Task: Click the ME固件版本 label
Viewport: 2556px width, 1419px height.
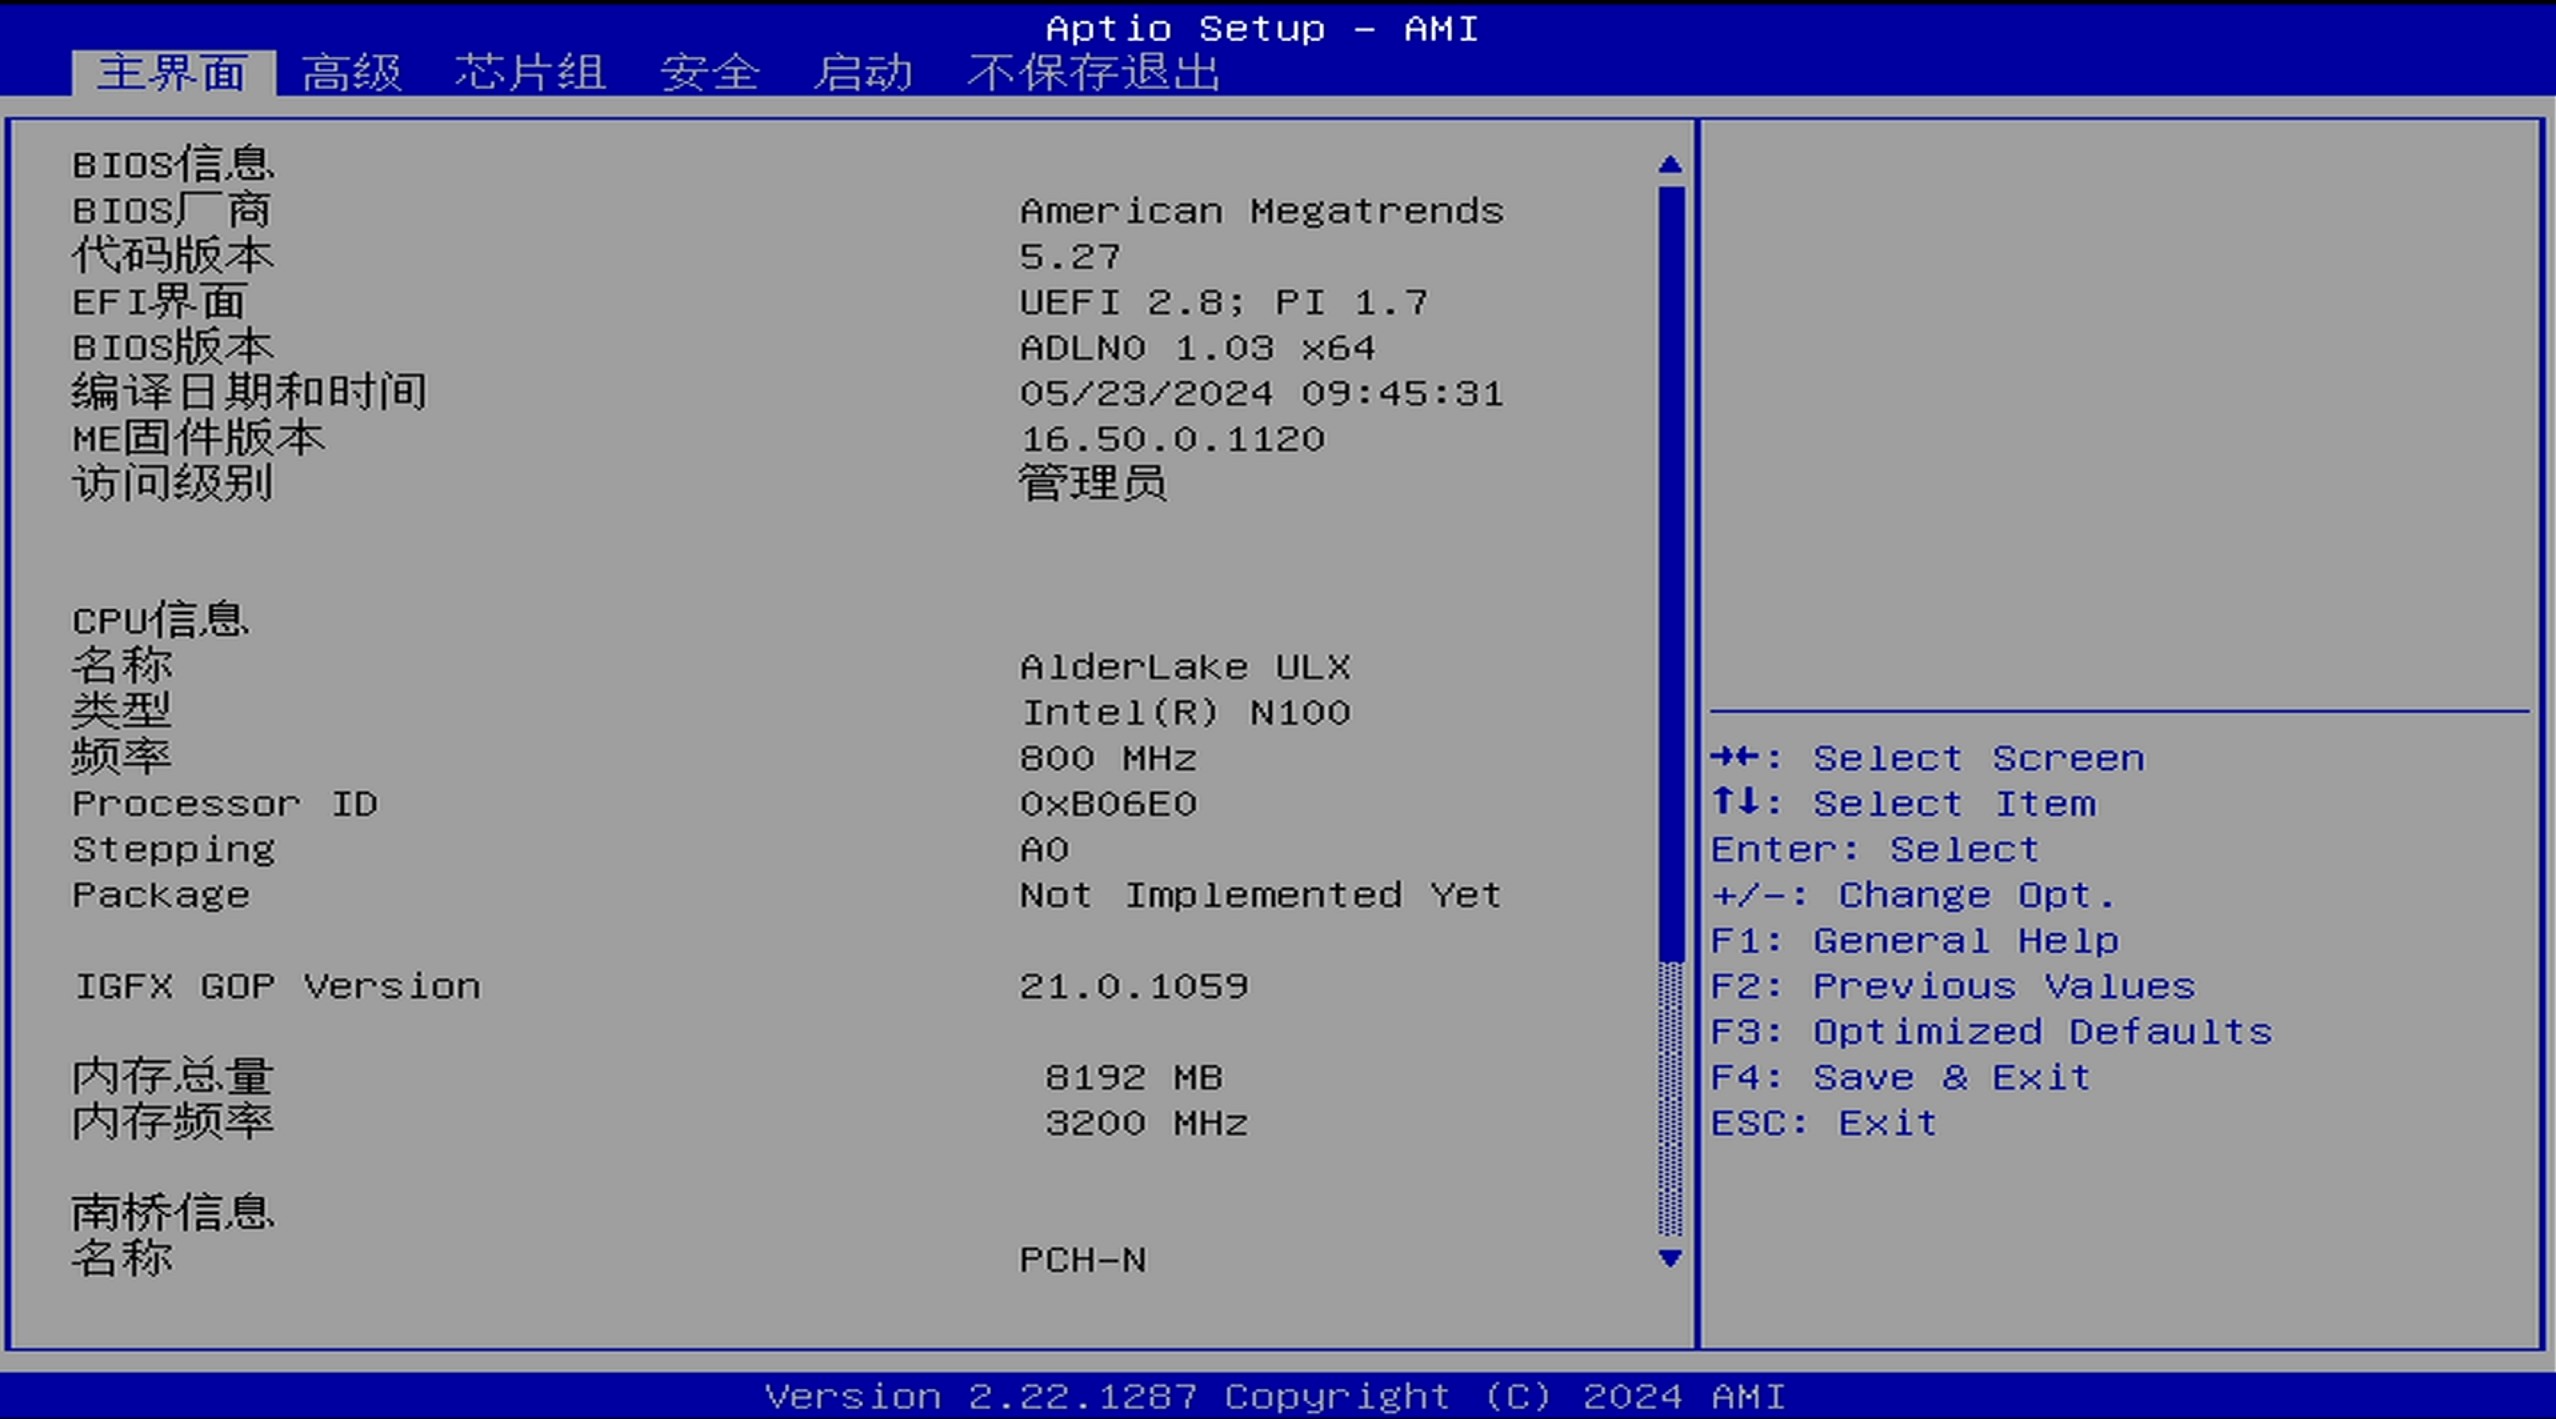Action: click(199, 438)
